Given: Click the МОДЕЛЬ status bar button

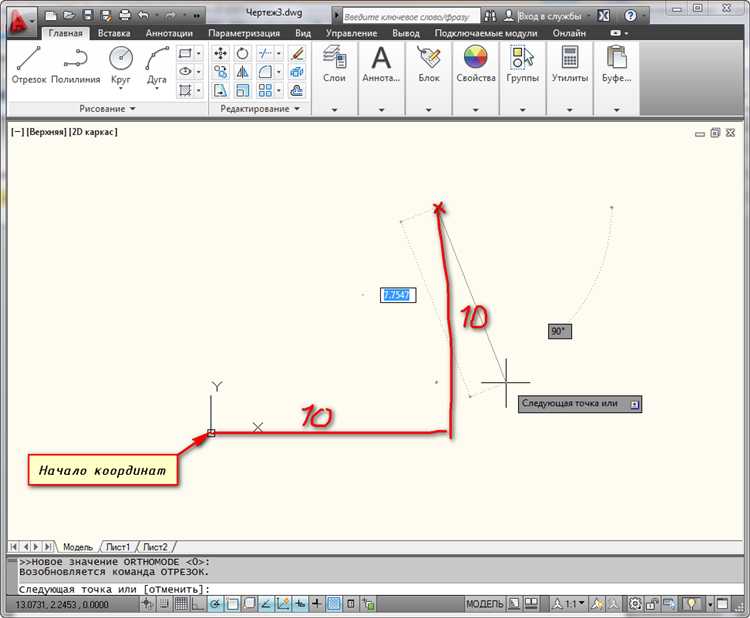Looking at the screenshot, I should click(x=485, y=604).
